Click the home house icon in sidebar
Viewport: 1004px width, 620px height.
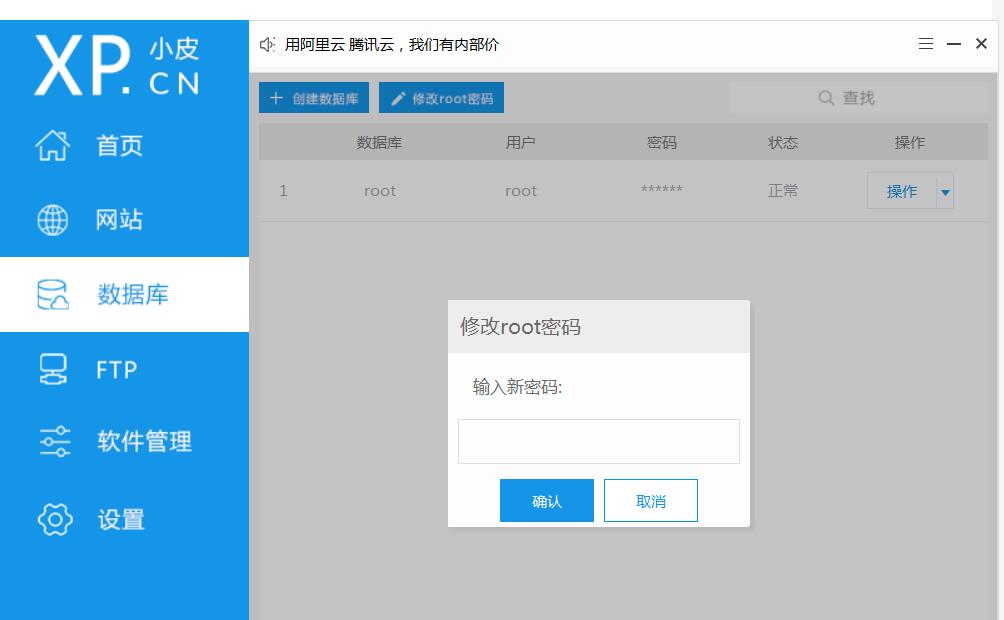point(53,146)
